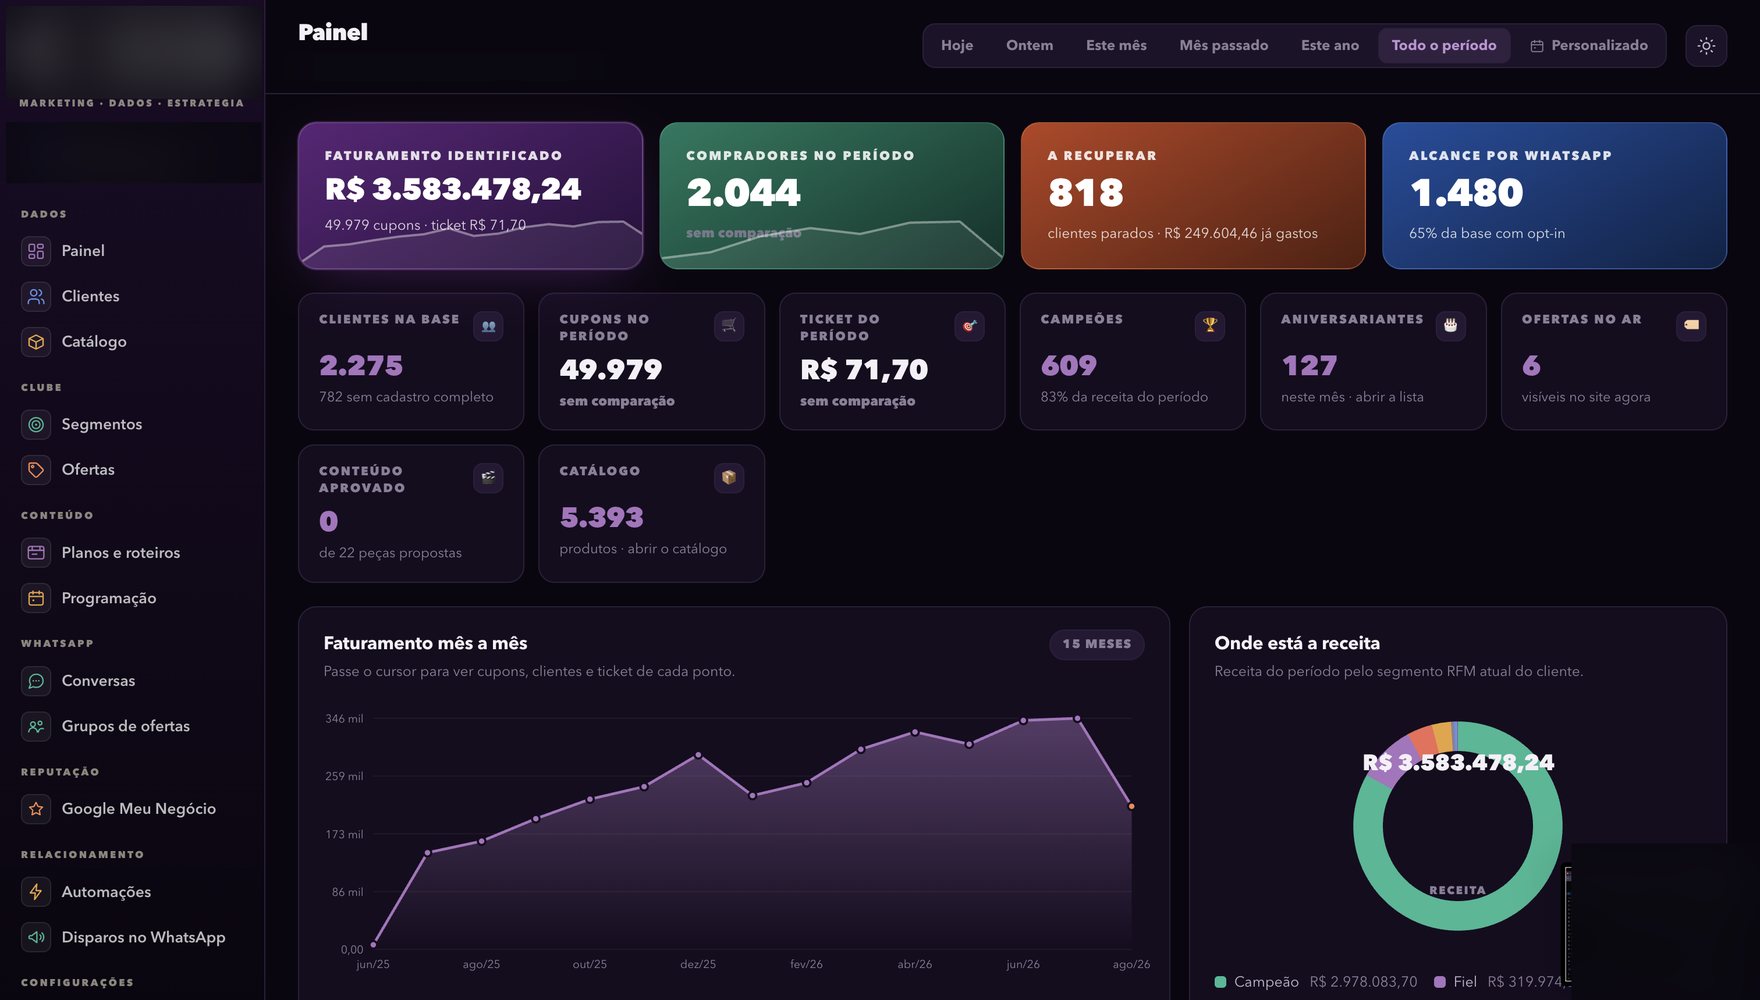
Task: Click the green Campeão legend swatch
Action: pyautogui.click(x=1220, y=982)
